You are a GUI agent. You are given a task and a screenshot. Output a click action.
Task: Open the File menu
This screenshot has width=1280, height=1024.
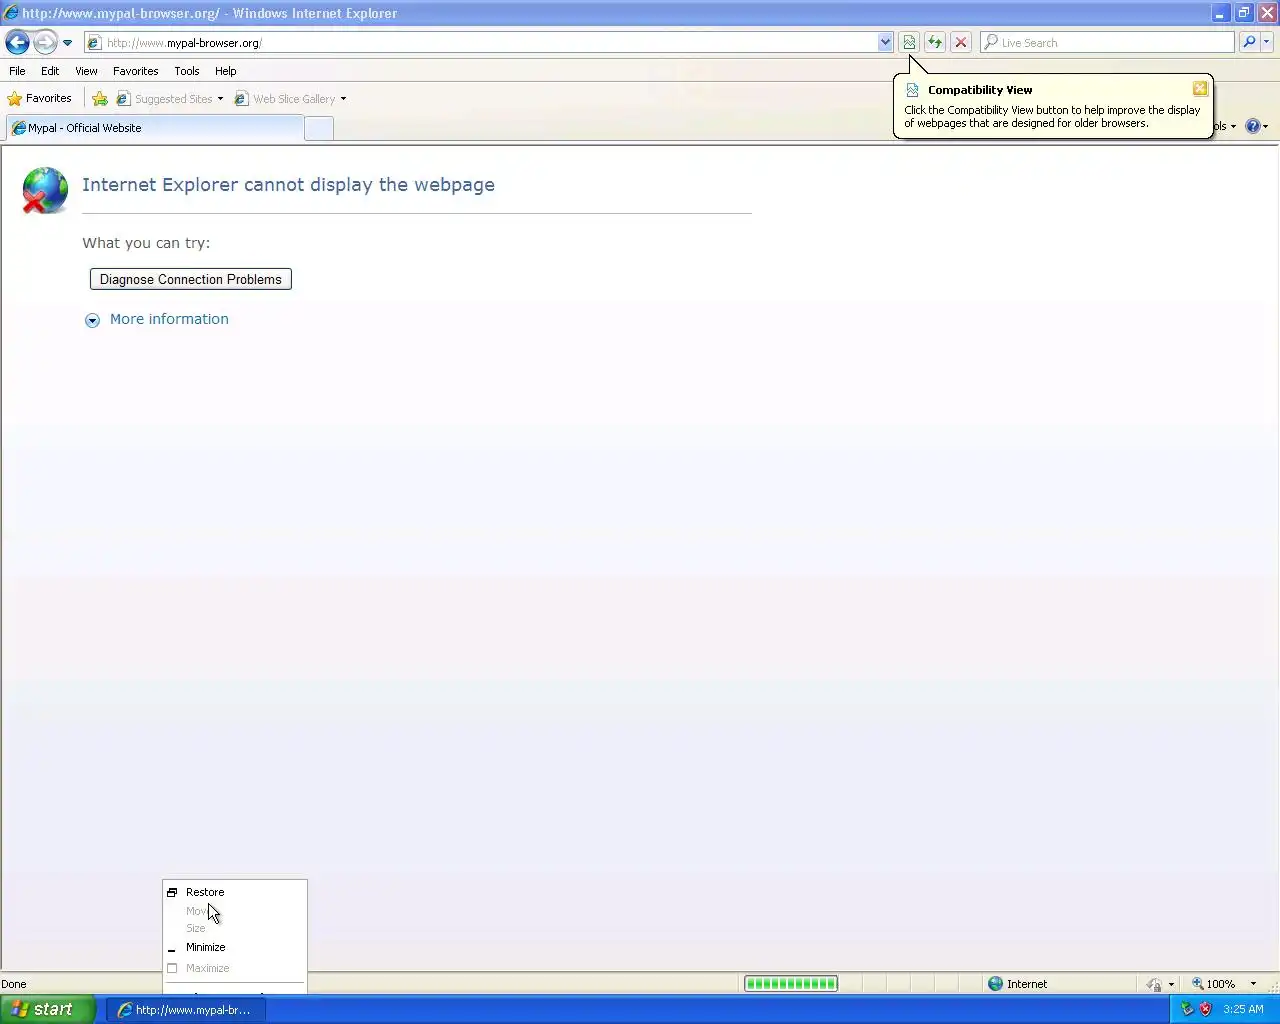tap(17, 71)
